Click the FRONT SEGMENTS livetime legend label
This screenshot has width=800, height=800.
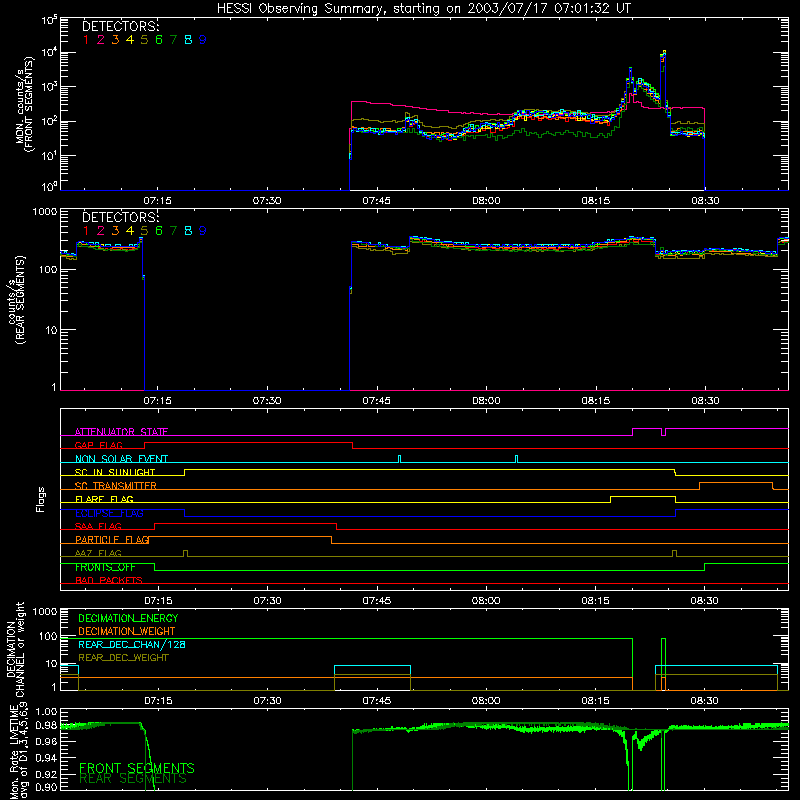pos(137,768)
